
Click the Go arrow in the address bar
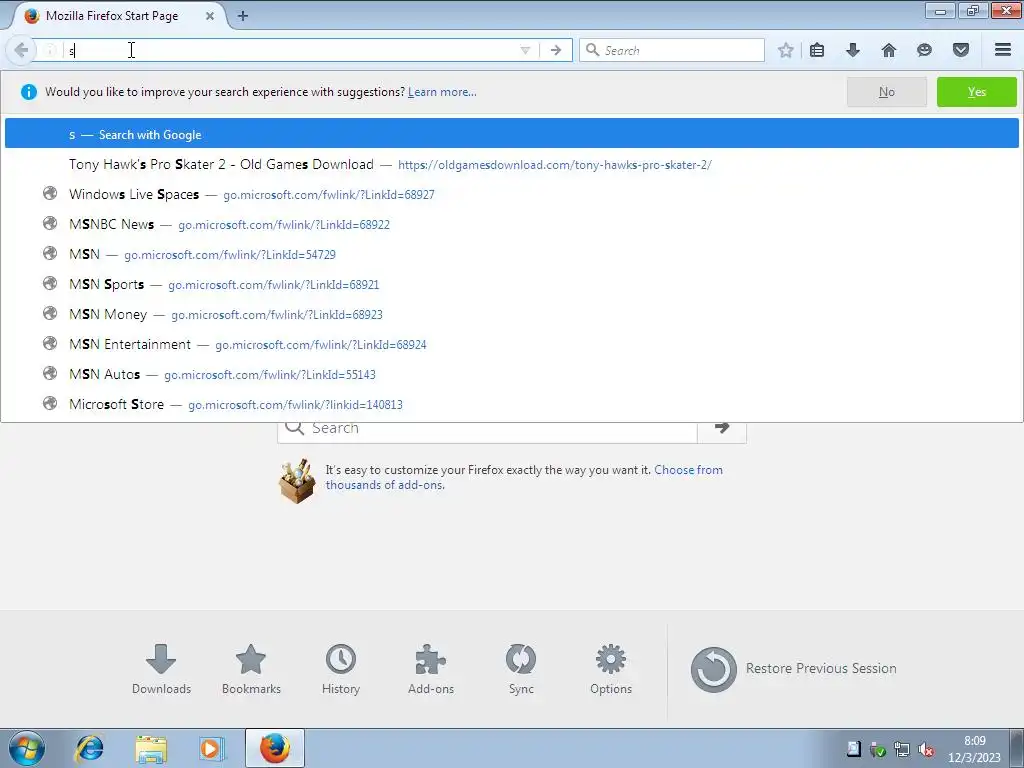[556, 50]
